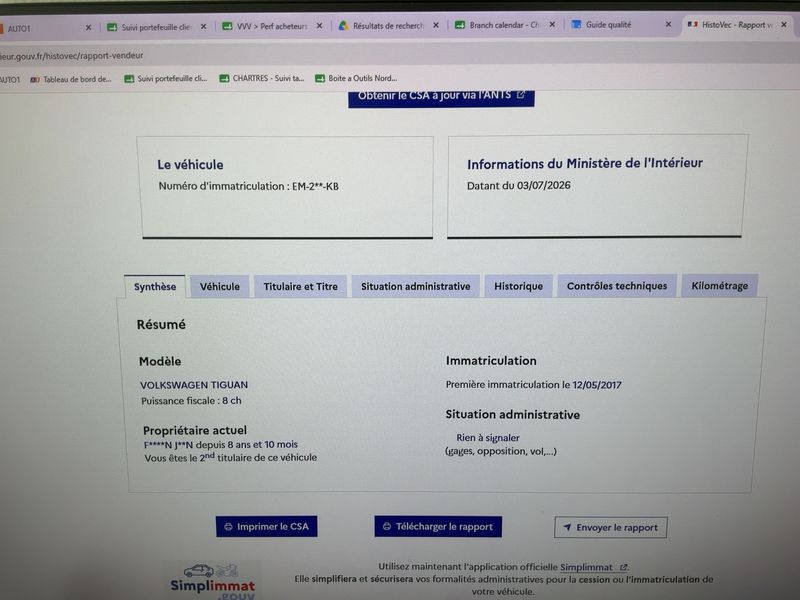Open CHARTRES - Suivi bookmark
Viewport: 800px width, 600px height.
click(262, 78)
